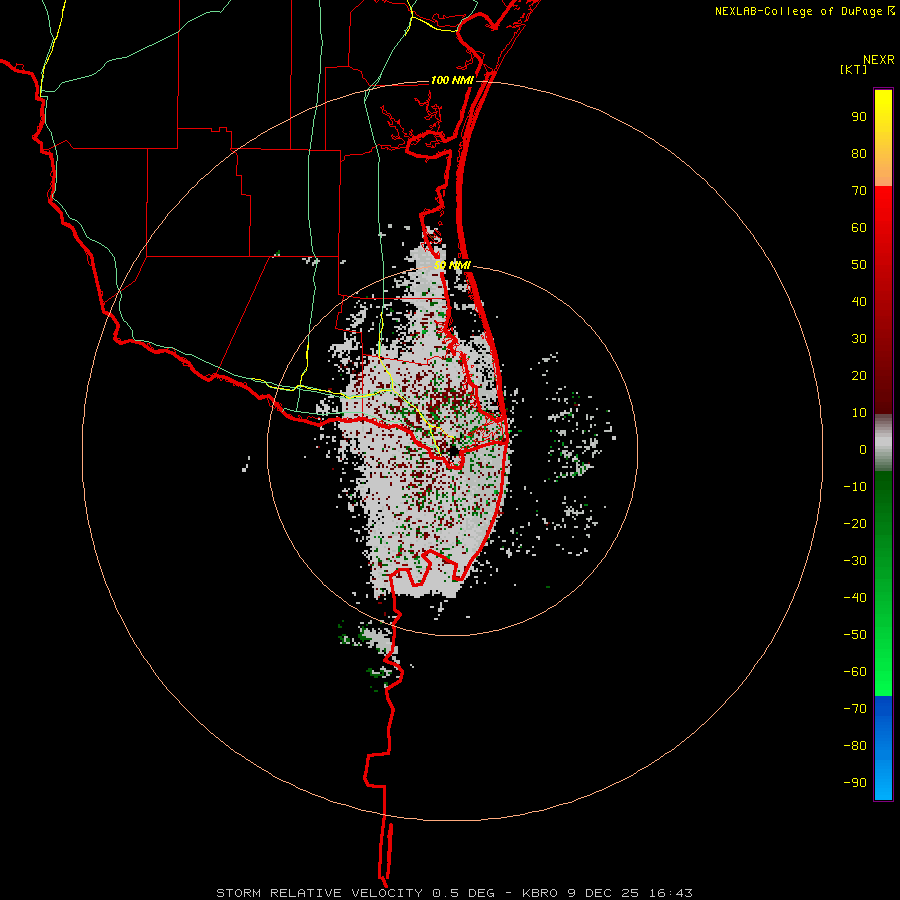Image resolution: width=900 pixels, height=900 pixels.
Task: Click the bright green colorbar segment
Action: pos(883,583)
